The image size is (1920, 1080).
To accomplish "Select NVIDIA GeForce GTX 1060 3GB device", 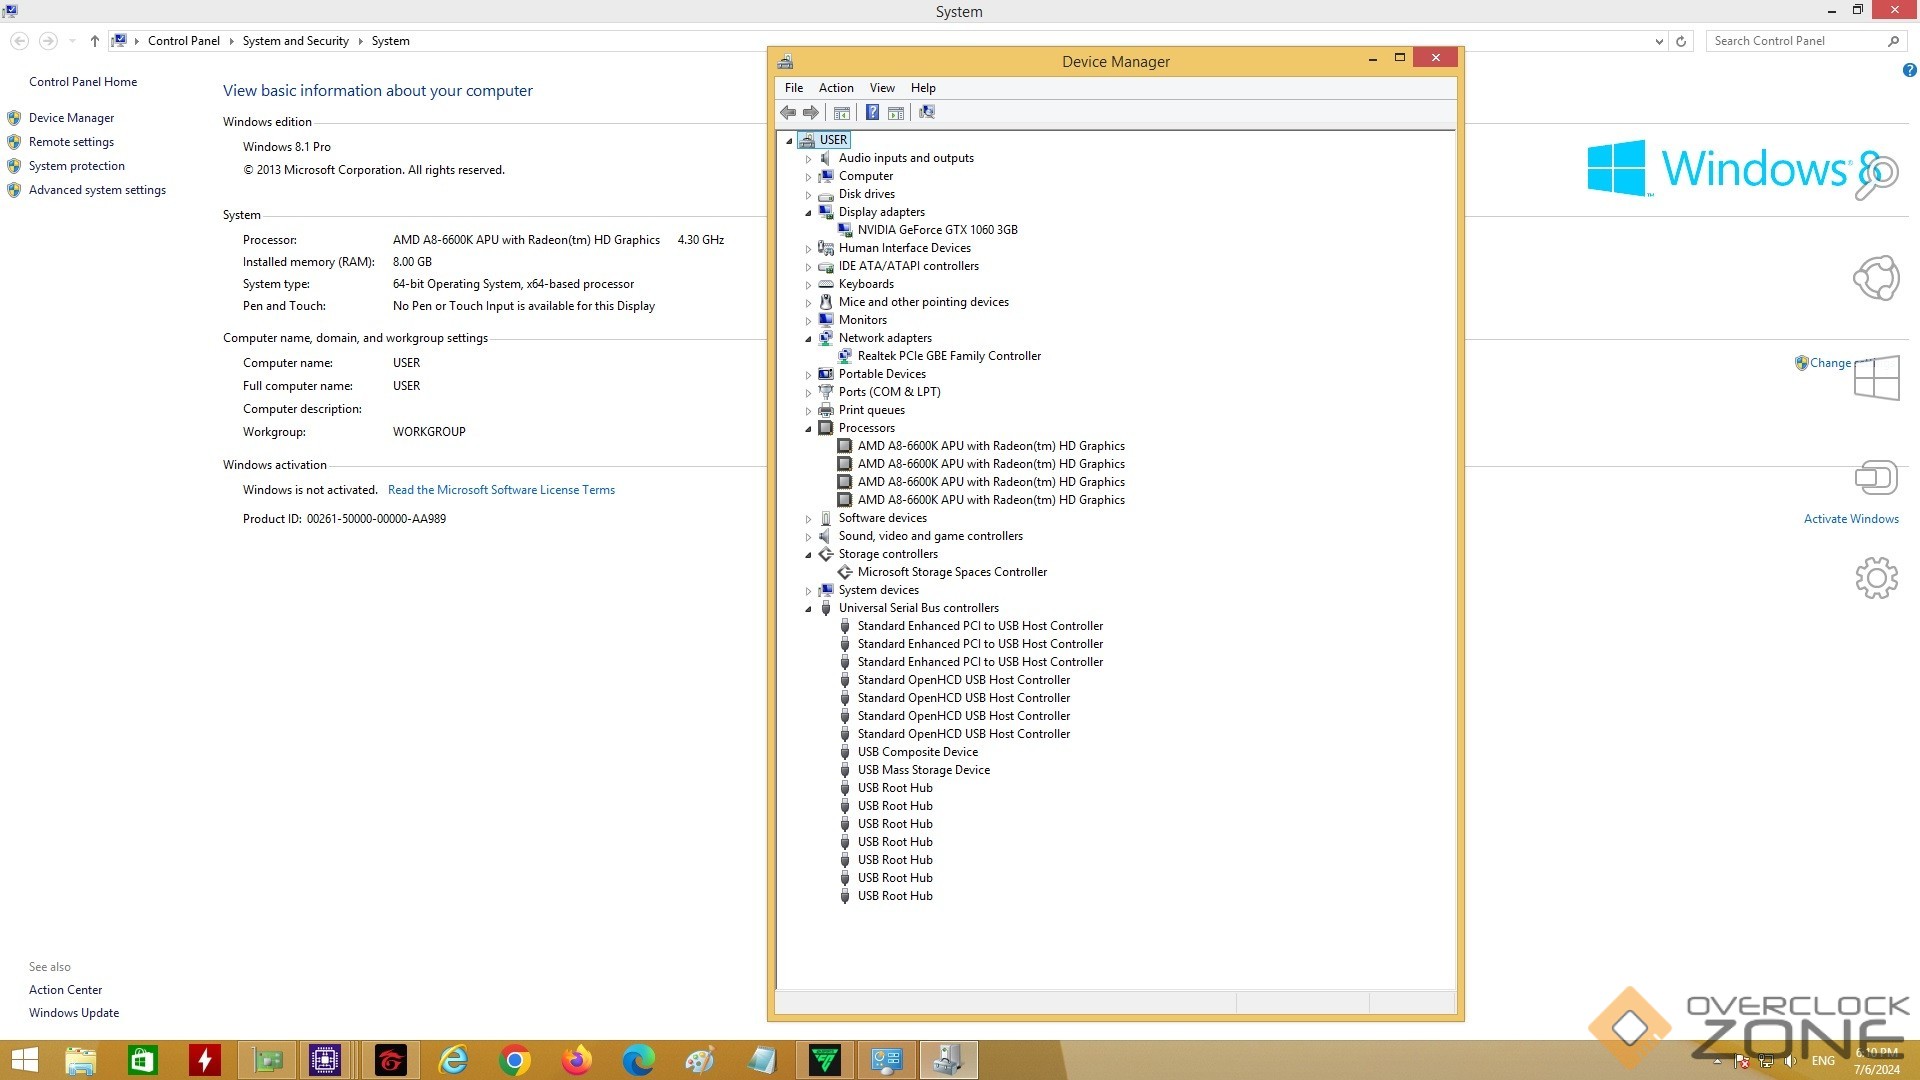I will (937, 230).
